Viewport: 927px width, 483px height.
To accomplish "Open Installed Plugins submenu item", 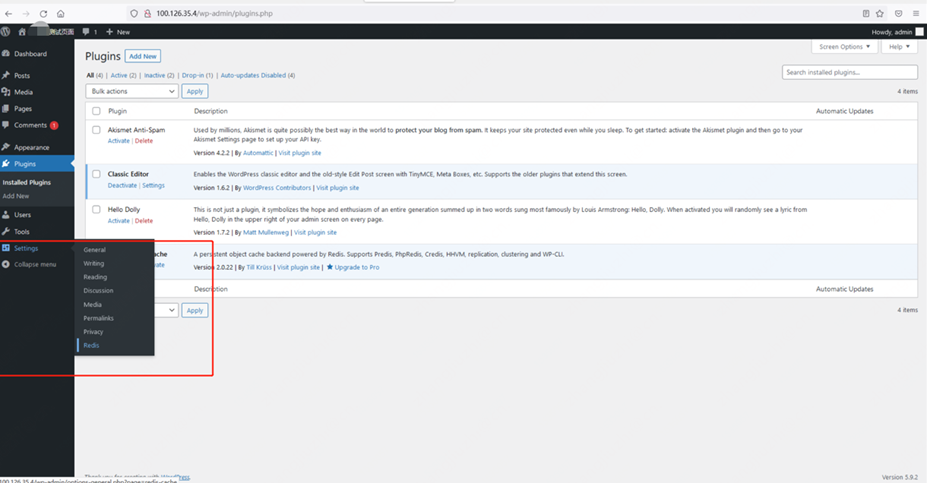I will (x=27, y=183).
